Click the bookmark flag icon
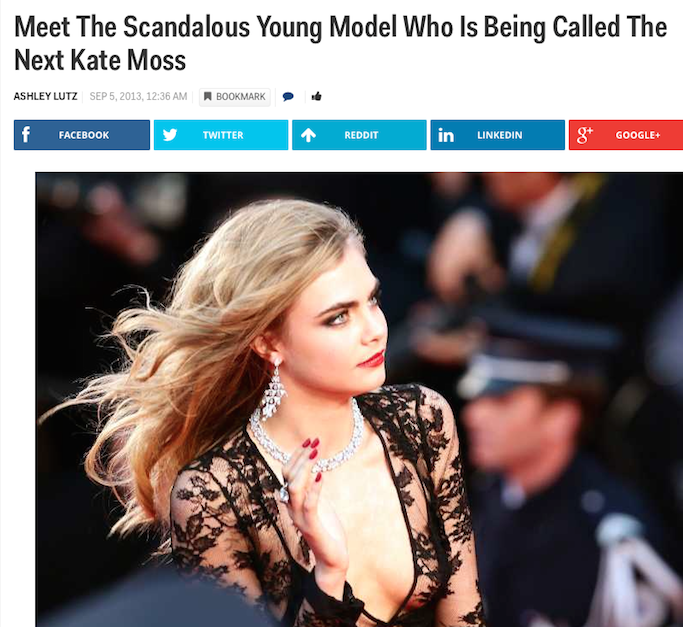The width and height of the screenshot is (683, 627). (208, 96)
